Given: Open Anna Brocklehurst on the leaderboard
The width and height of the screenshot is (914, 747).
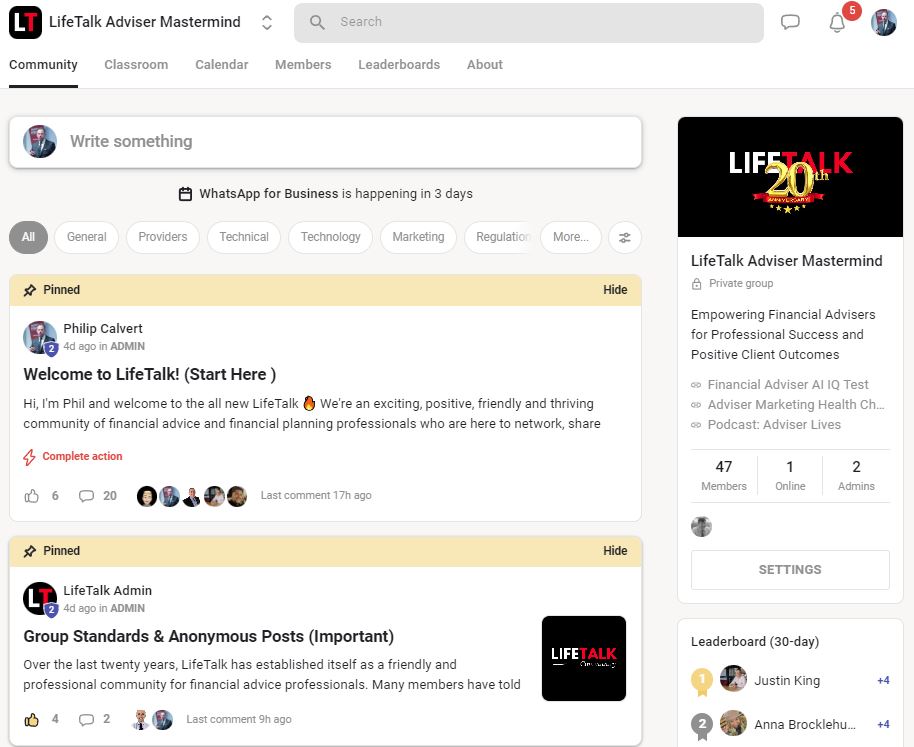Looking at the screenshot, I should 805,724.
